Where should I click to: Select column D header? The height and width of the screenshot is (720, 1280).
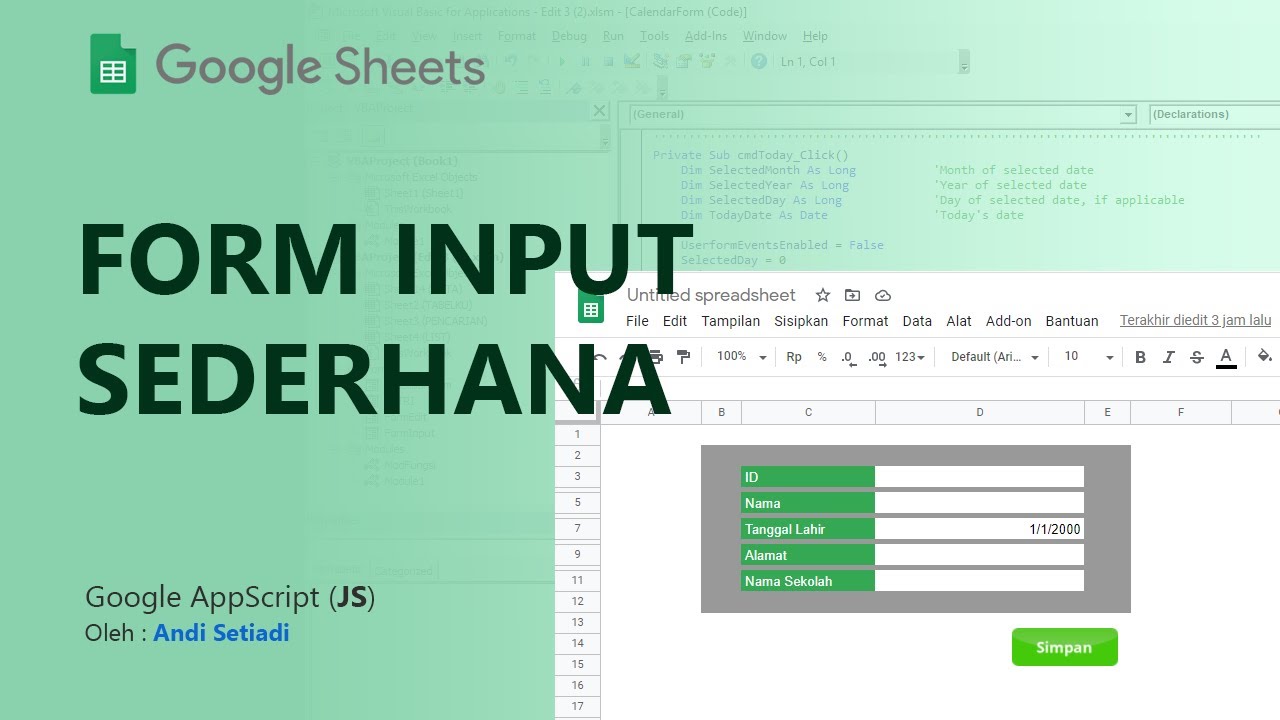click(980, 412)
